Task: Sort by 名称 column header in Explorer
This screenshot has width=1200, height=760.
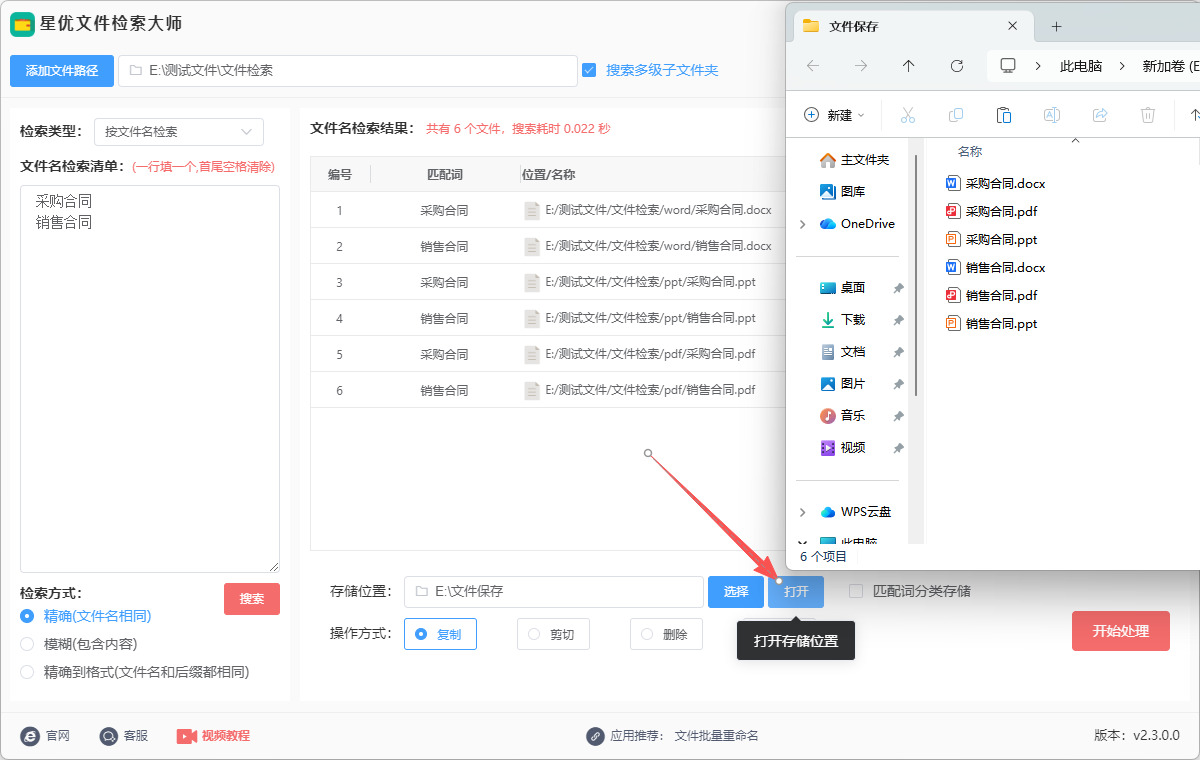Action: pyautogui.click(x=970, y=152)
